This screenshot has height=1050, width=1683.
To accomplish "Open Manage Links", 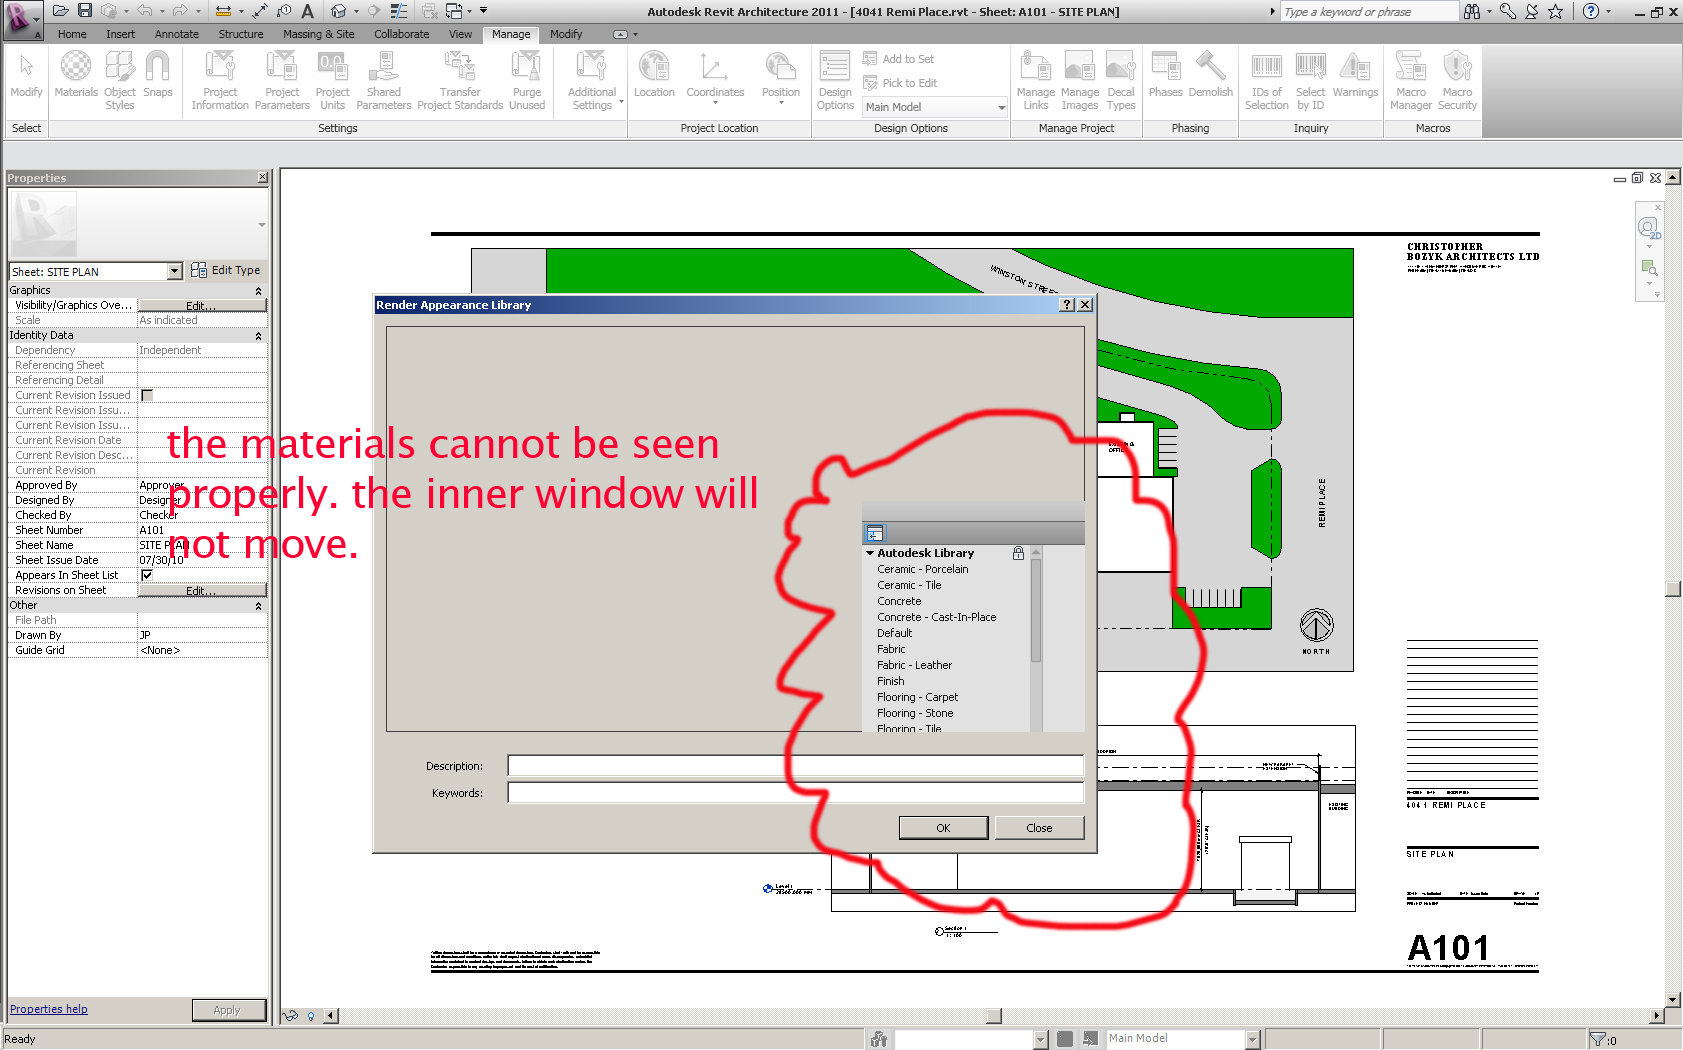I will (1036, 81).
